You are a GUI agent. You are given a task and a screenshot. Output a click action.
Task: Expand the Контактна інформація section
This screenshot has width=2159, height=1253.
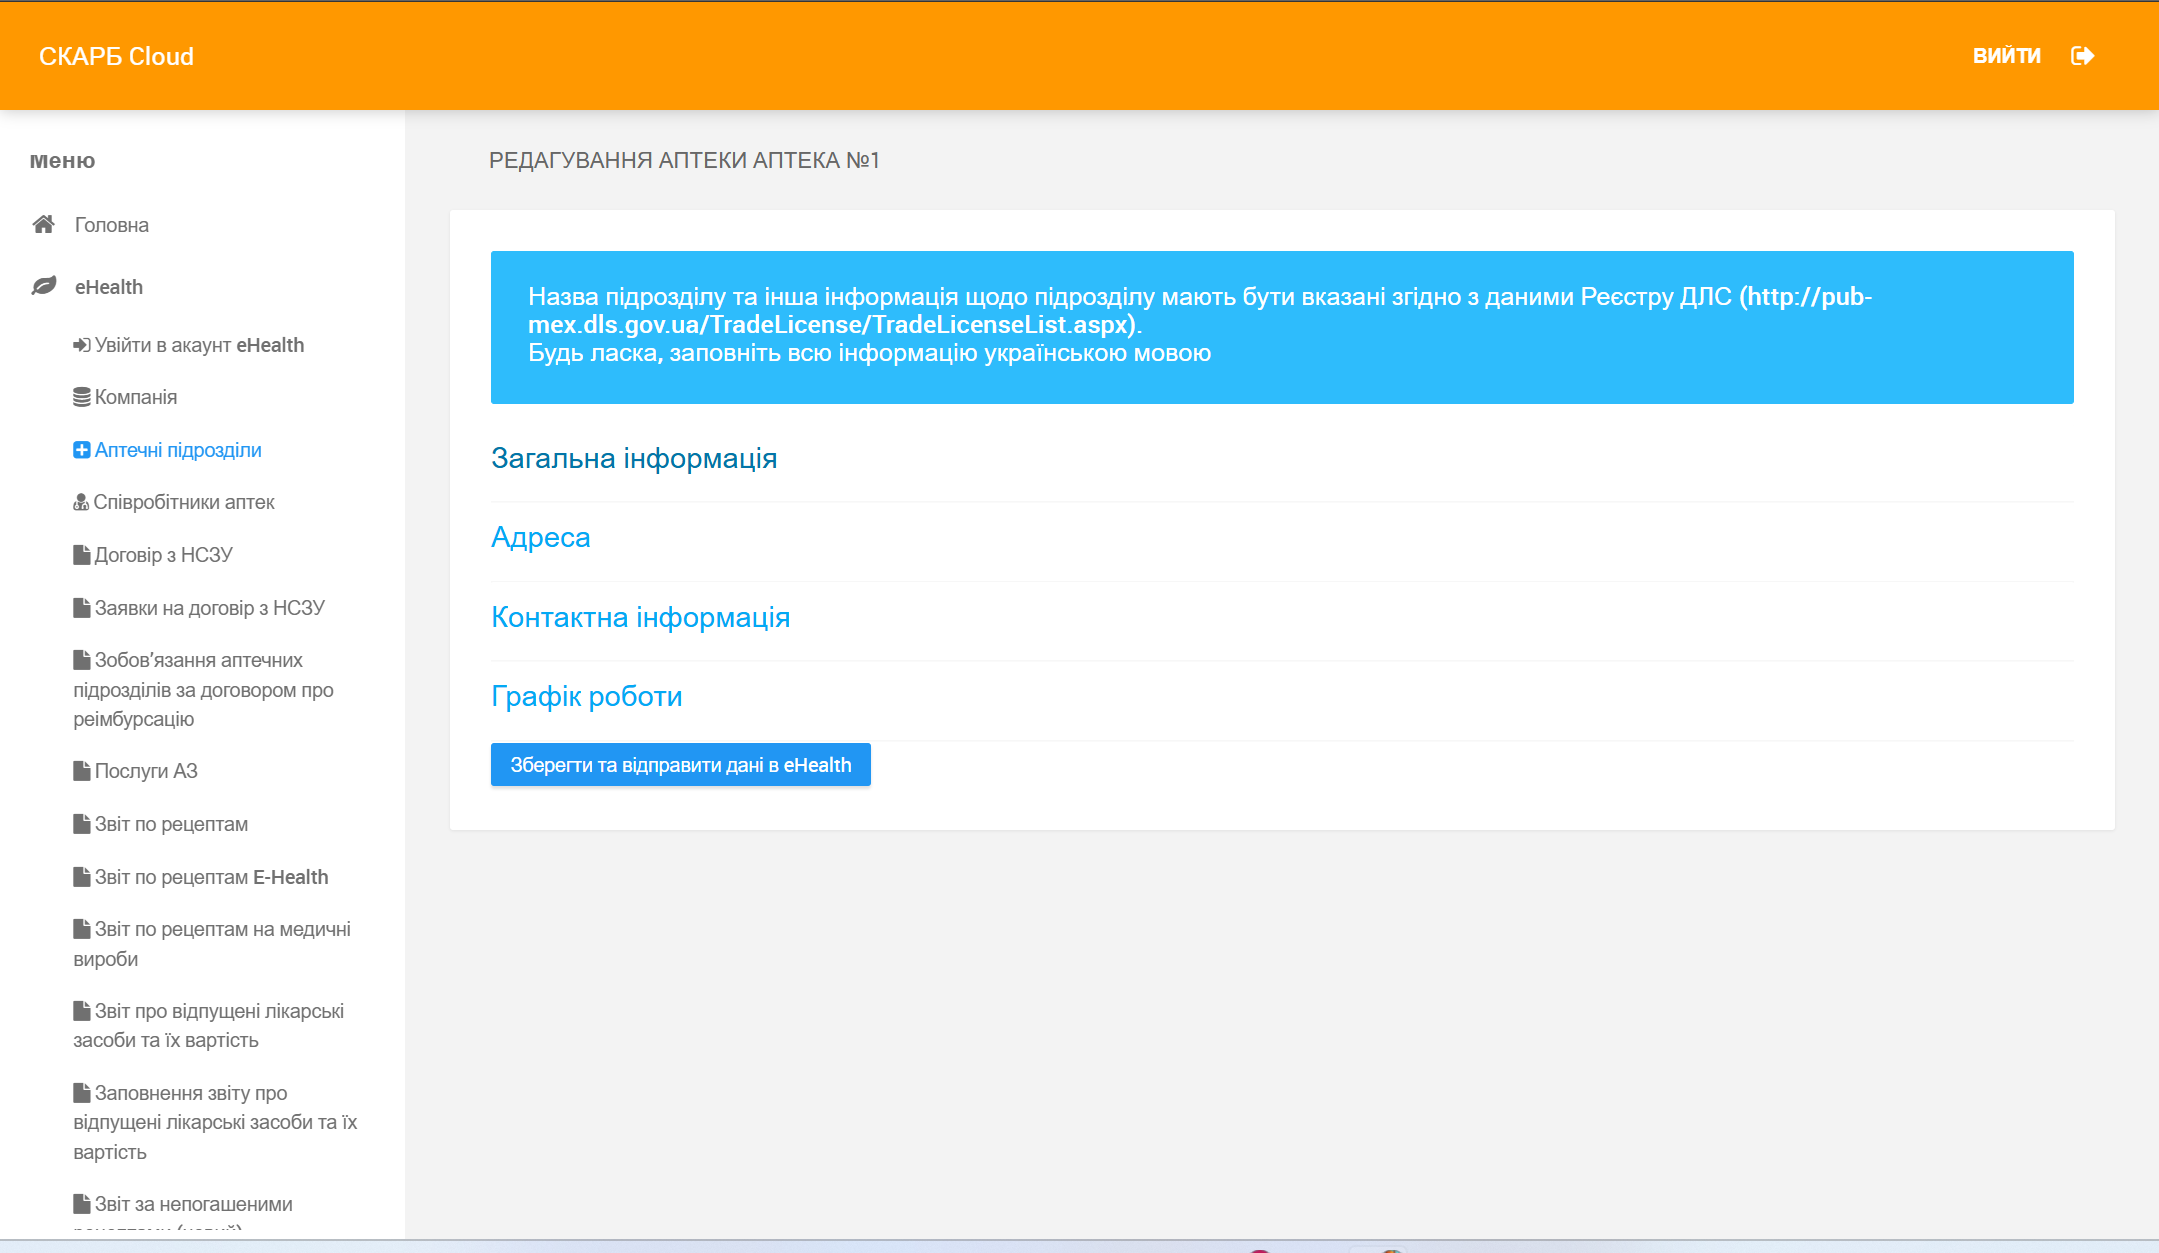[640, 617]
